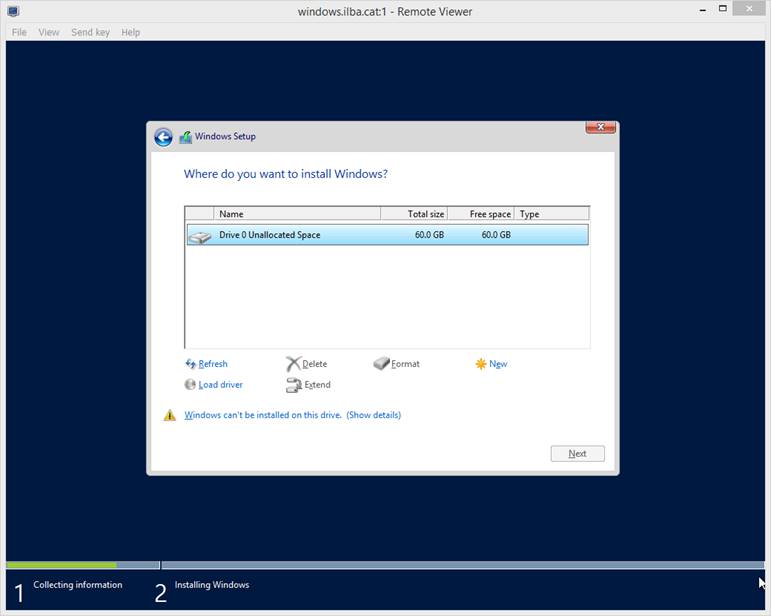Close the Windows Setup dialog
The width and height of the screenshot is (771, 616).
click(600, 127)
